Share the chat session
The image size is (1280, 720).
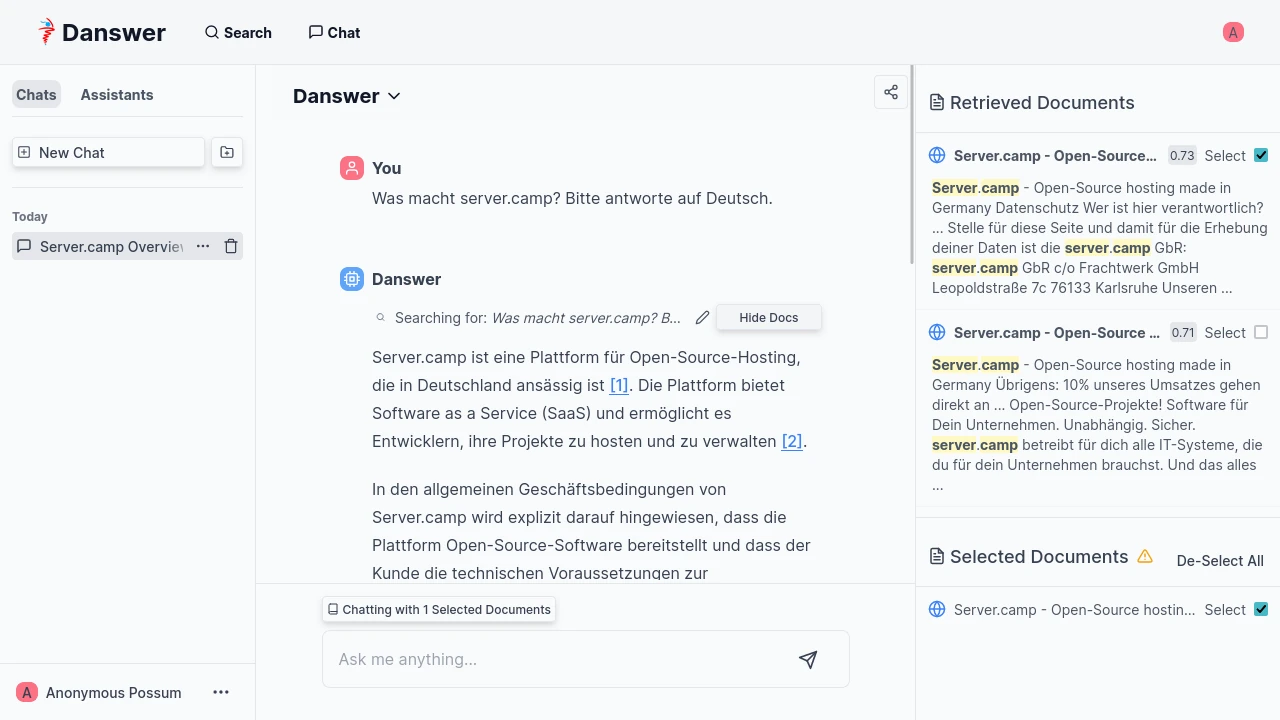pyautogui.click(x=891, y=92)
